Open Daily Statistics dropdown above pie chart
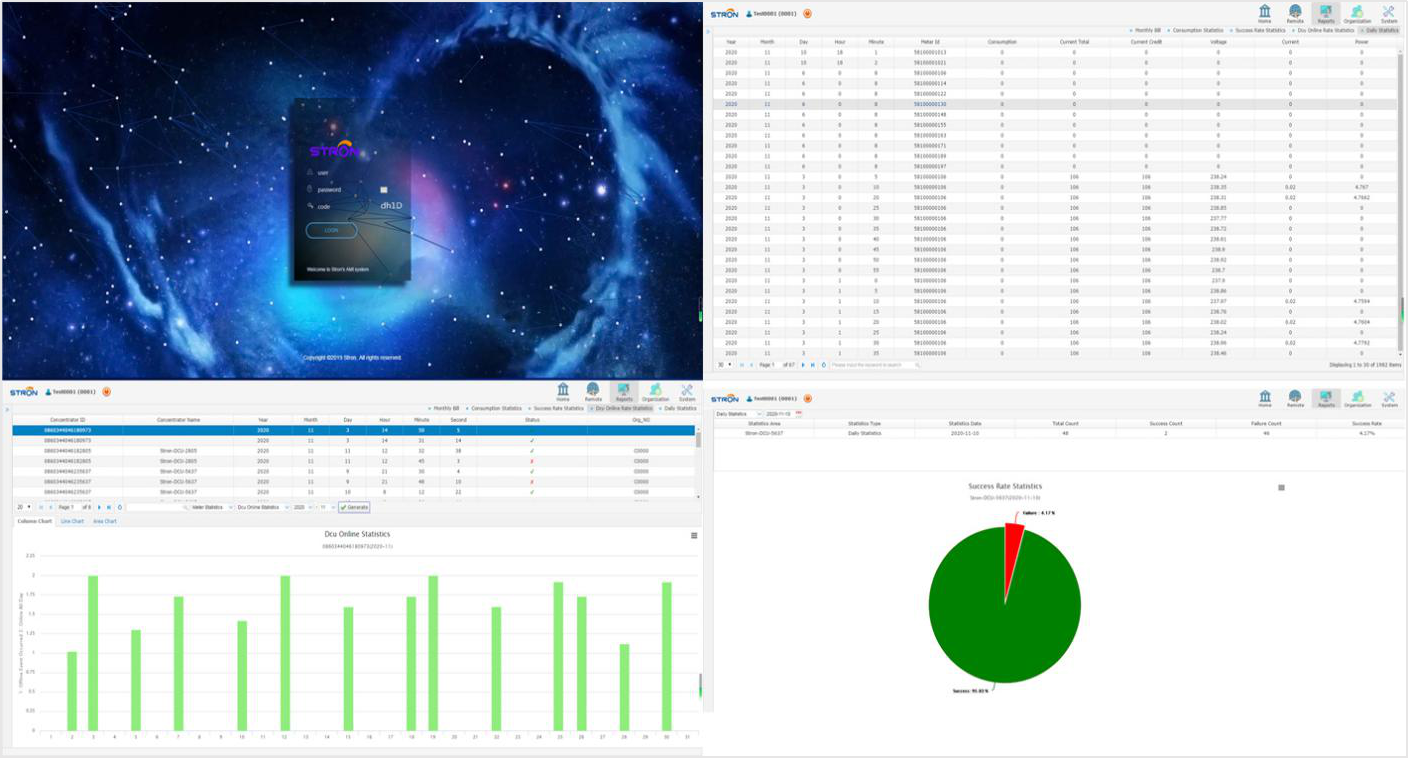This screenshot has width=1409, height=760. coord(758,413)
